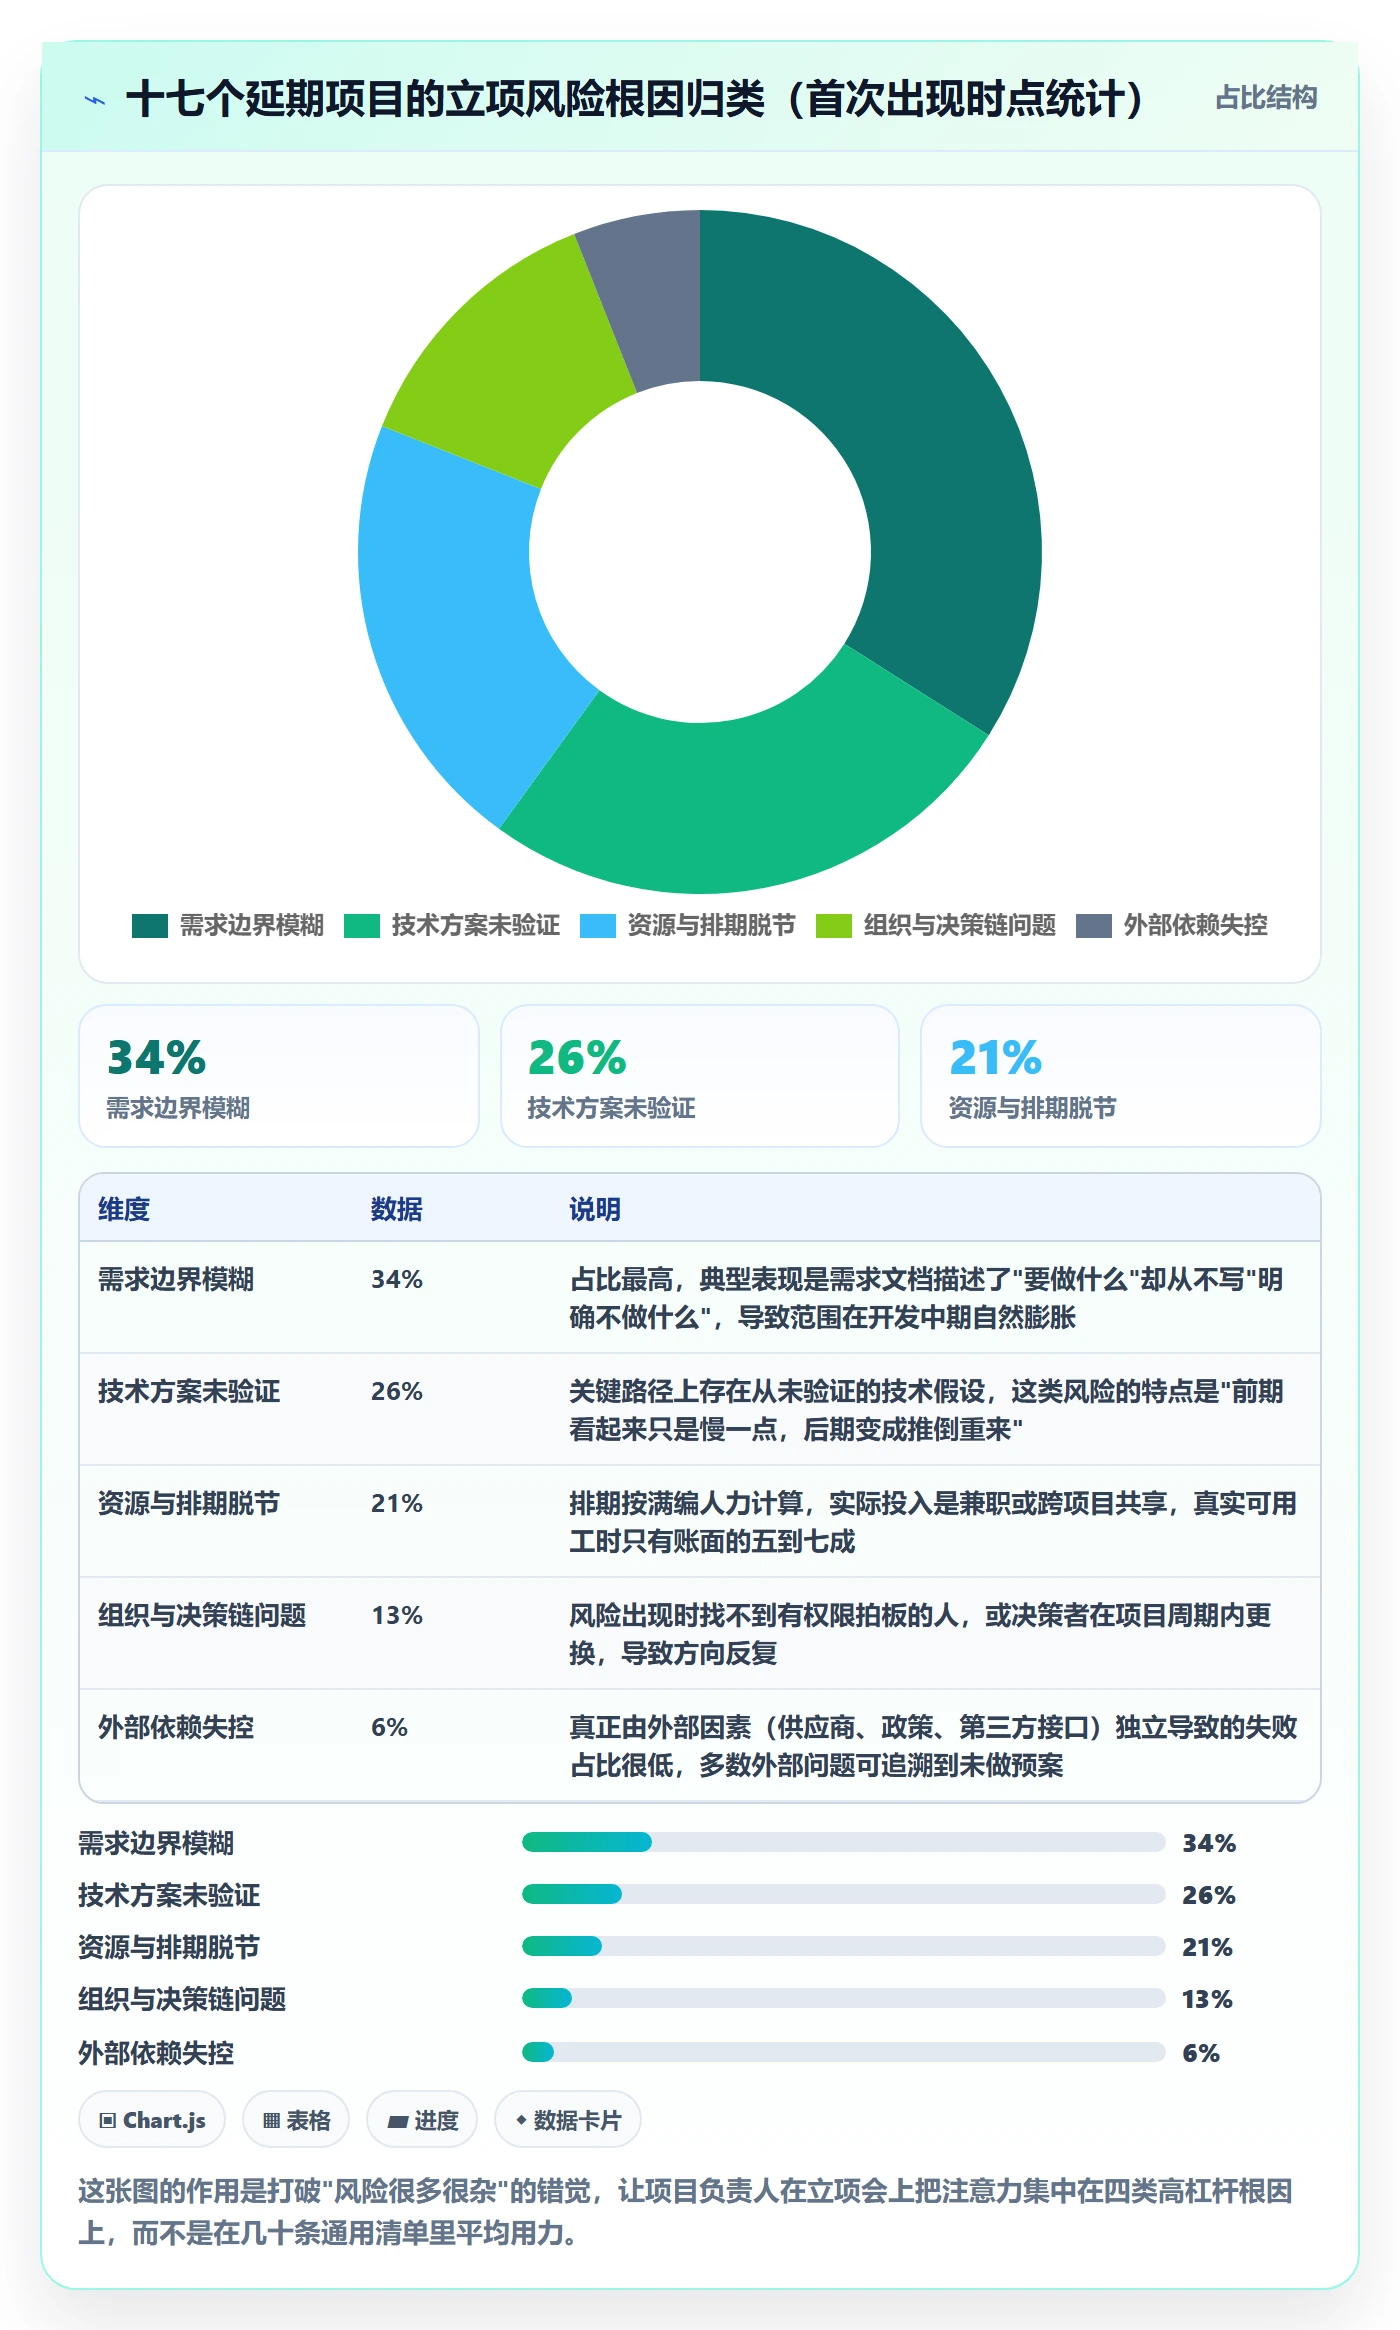The image size is (1400, 2330).
Task: Select the Chart.js tag chip
Action: tap(152, 2120)
